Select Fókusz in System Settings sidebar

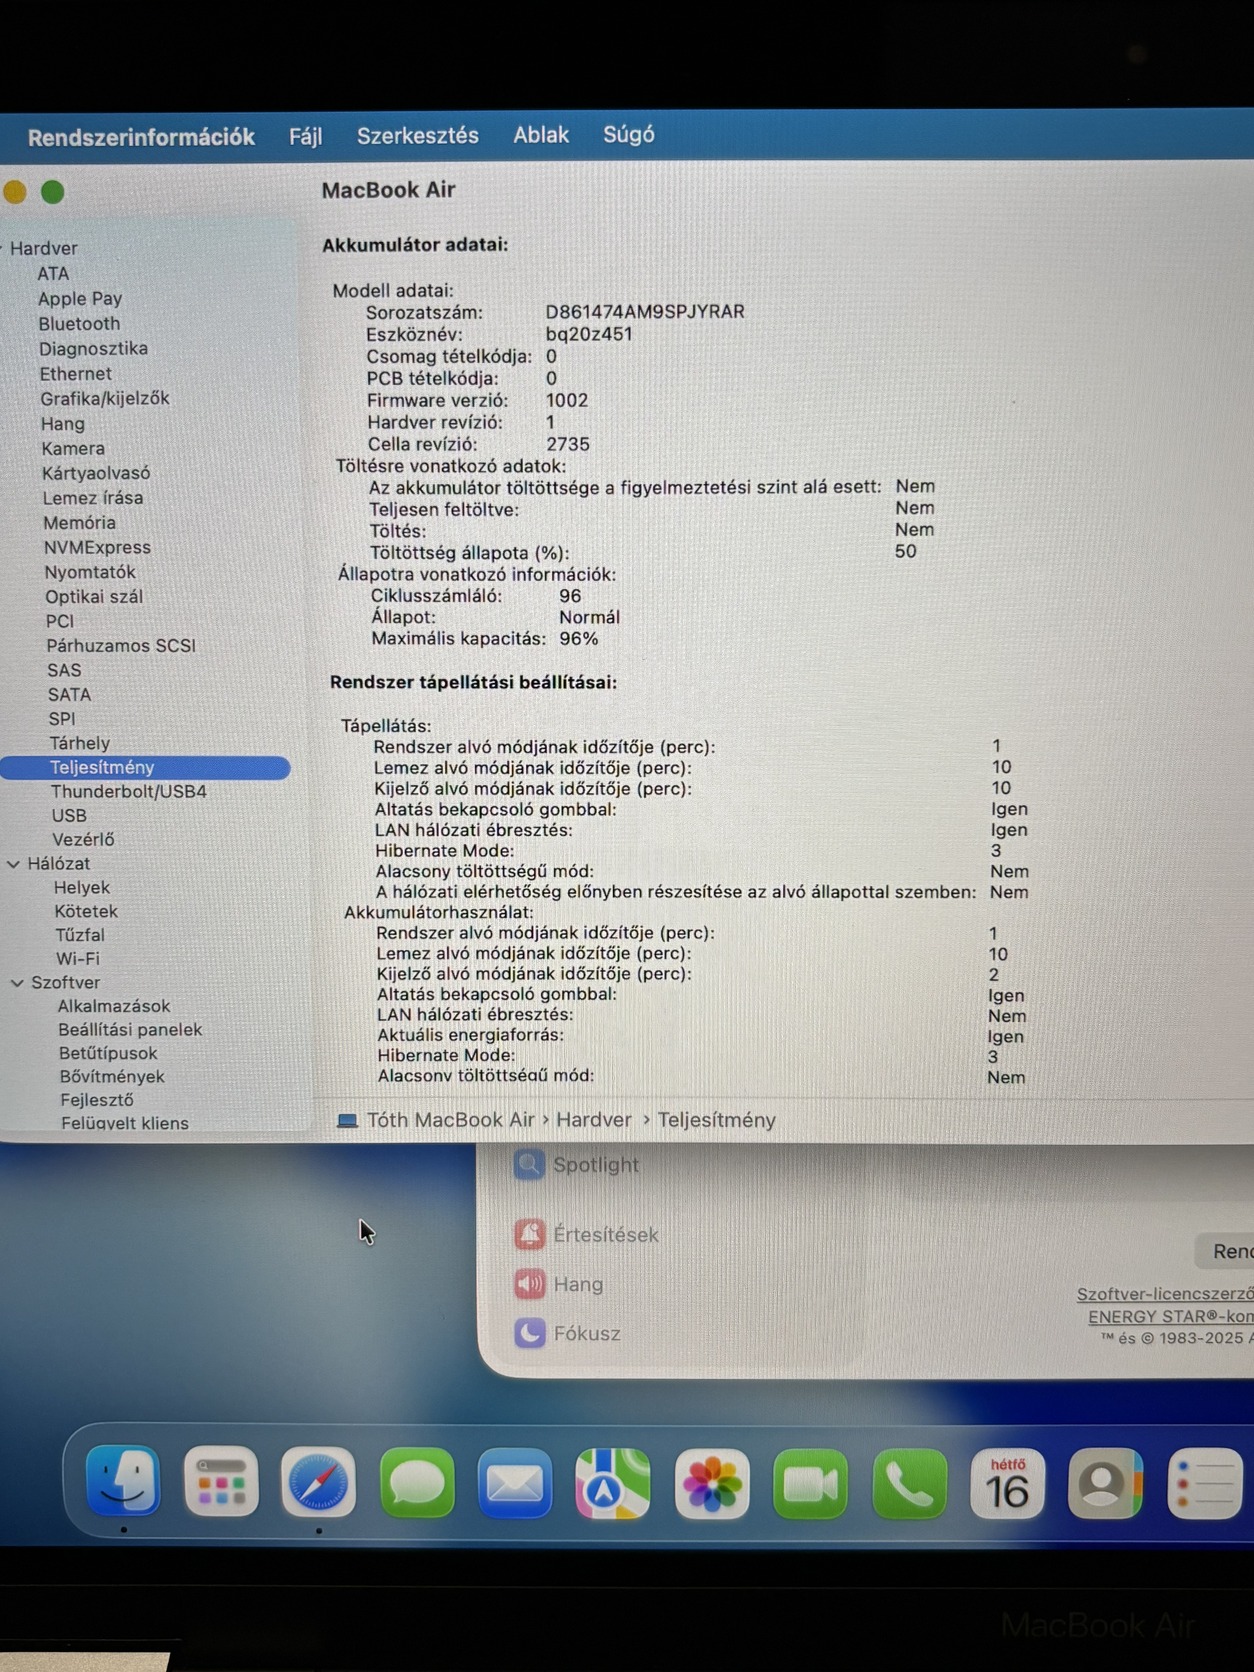(587, 1333)
